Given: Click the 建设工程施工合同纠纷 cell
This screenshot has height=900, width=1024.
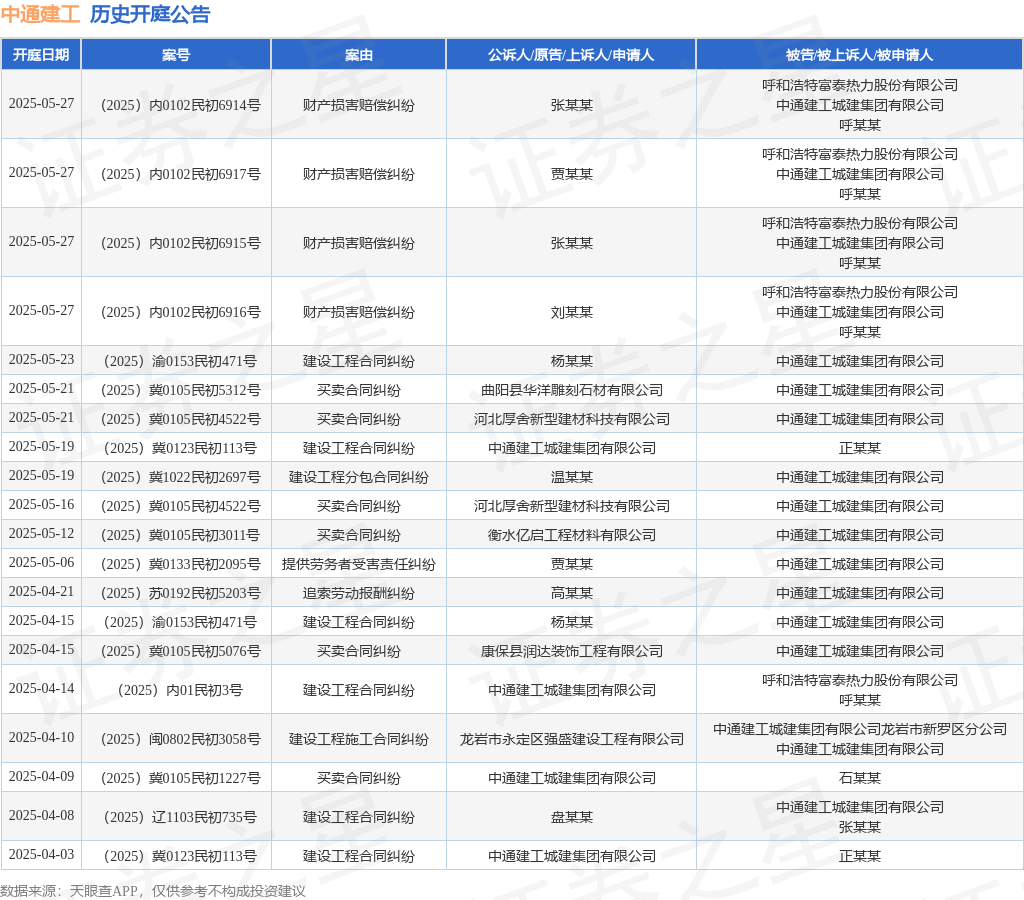Looking at the screenshot, I should pos(359,739).
